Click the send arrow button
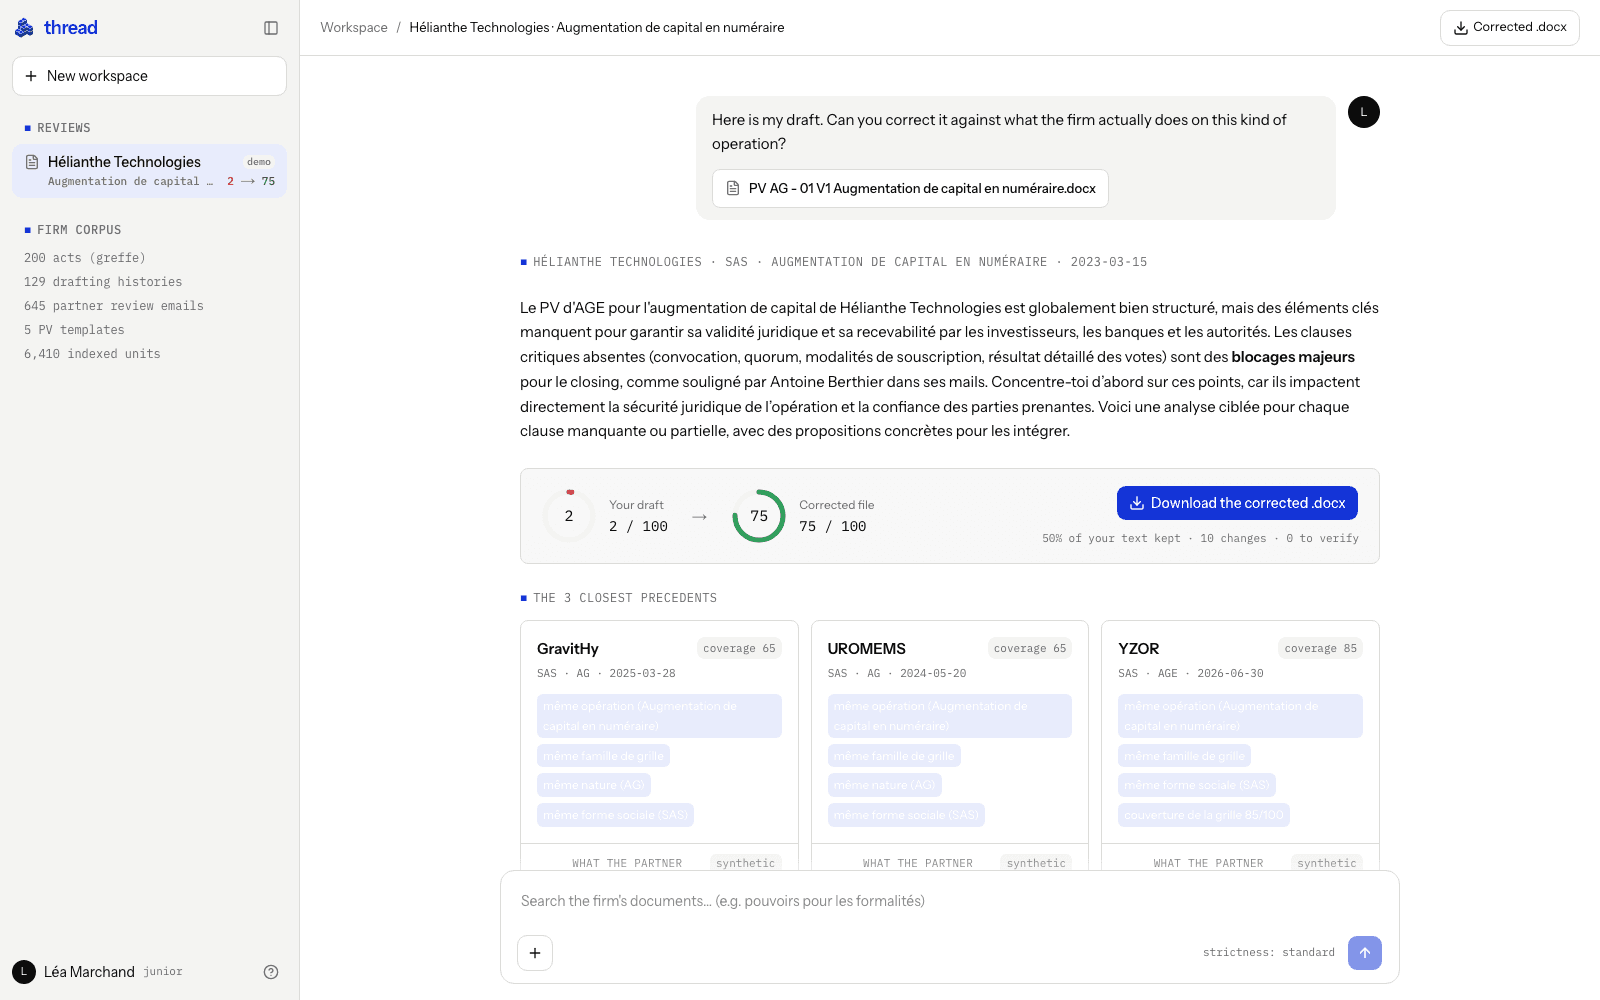The image size is (1600, 1000). click(x=1365, y=953)
